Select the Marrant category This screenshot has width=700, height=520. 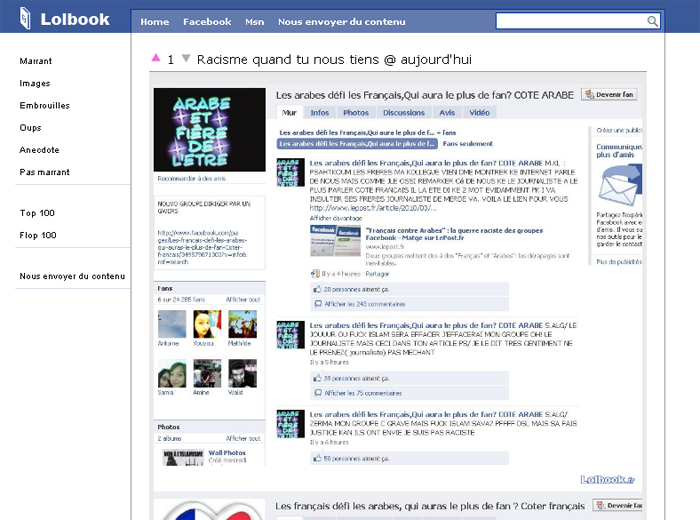point(36,61)
